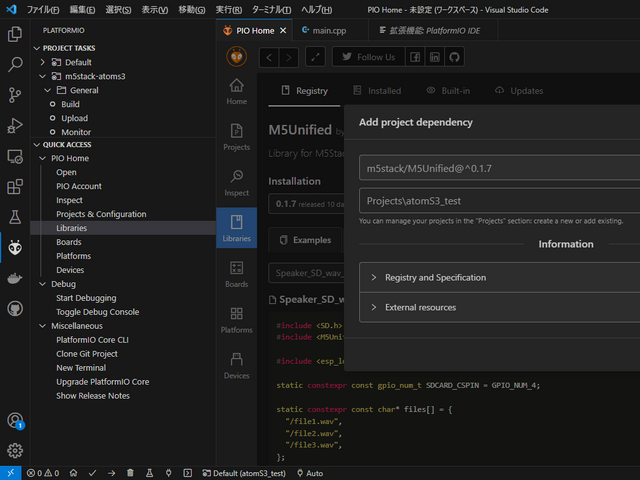640x480 pixels.
Task: Select the Installed libraries tab
Action: [x=377, y=91]
